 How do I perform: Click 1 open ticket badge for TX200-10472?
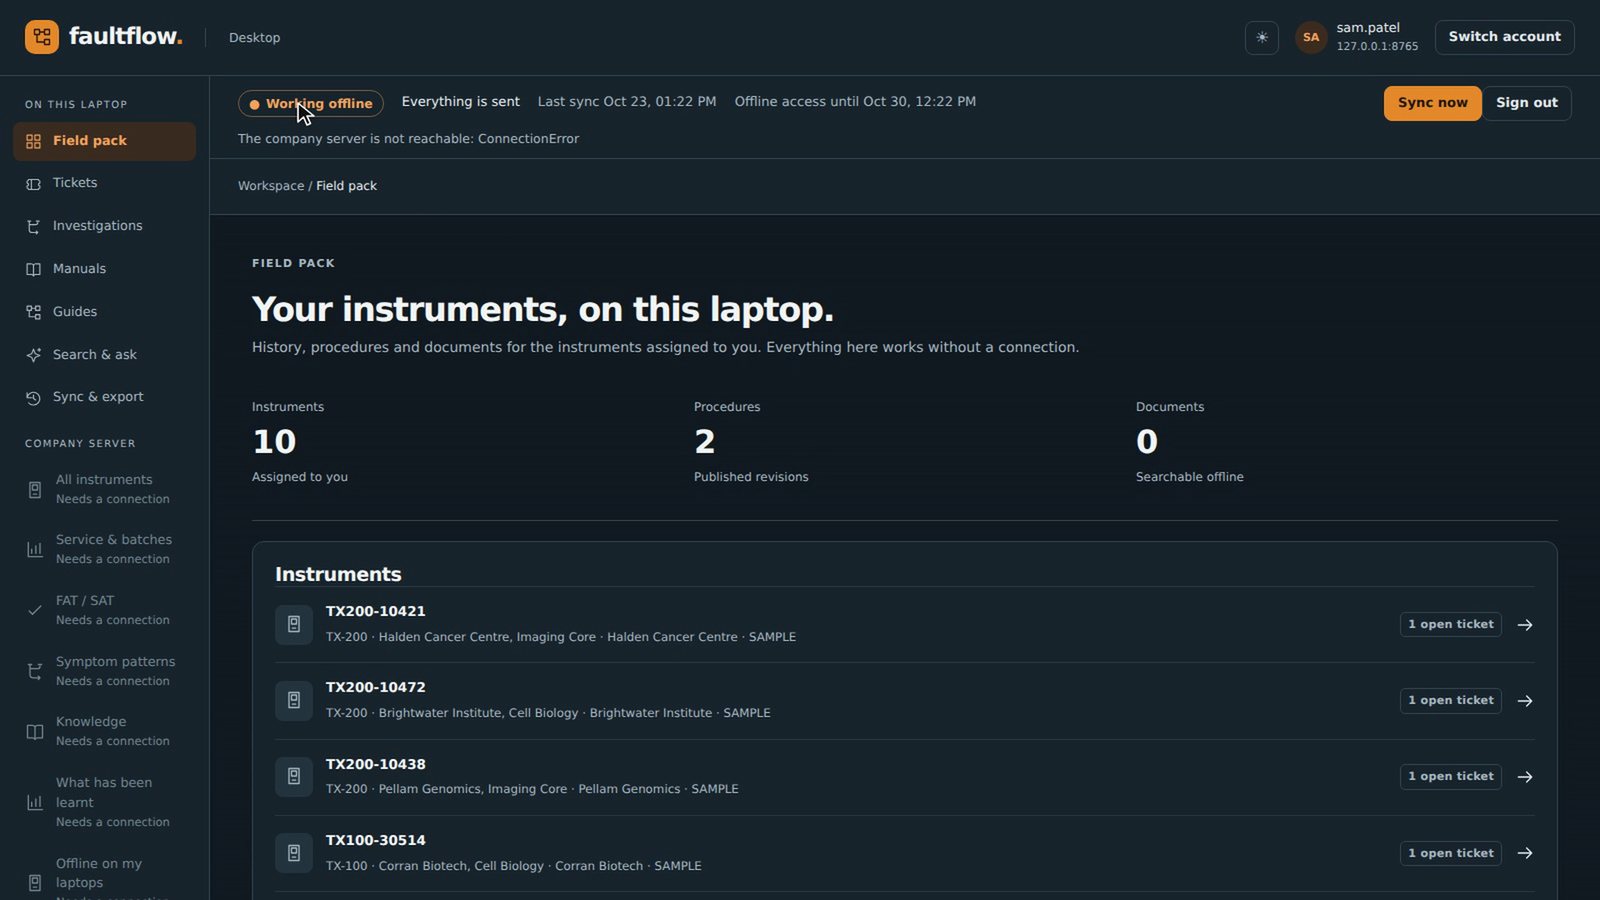pyautogui.click(x=1451, y=701)
